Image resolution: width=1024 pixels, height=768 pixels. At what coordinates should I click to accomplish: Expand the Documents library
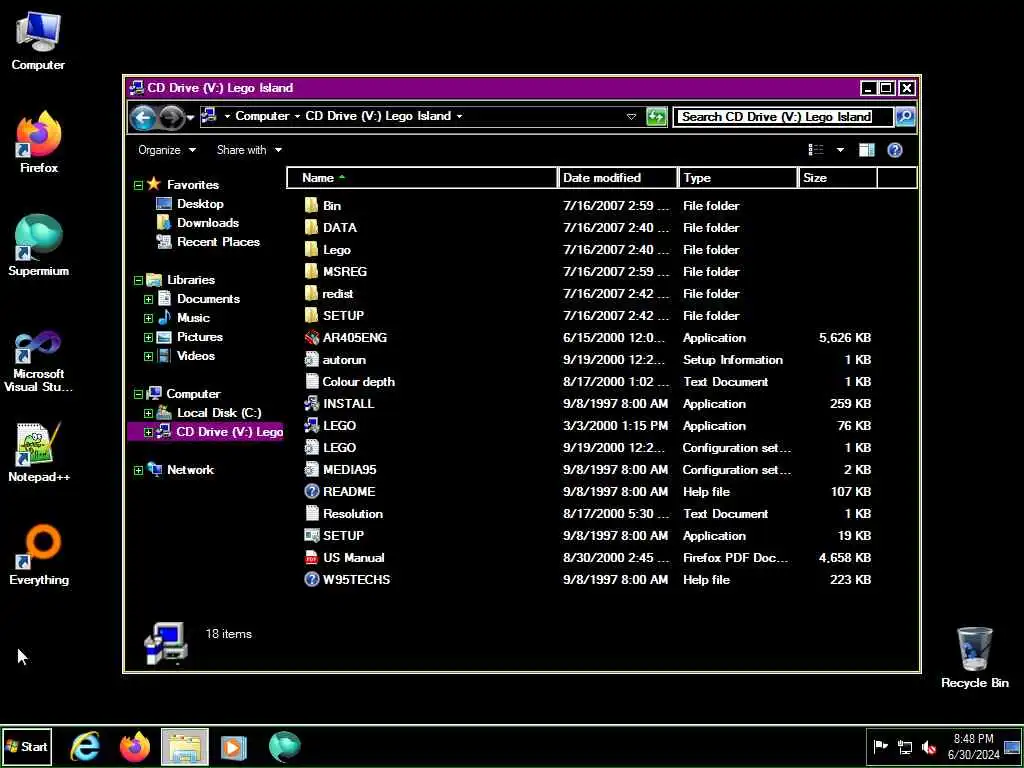tap(148, 300)
